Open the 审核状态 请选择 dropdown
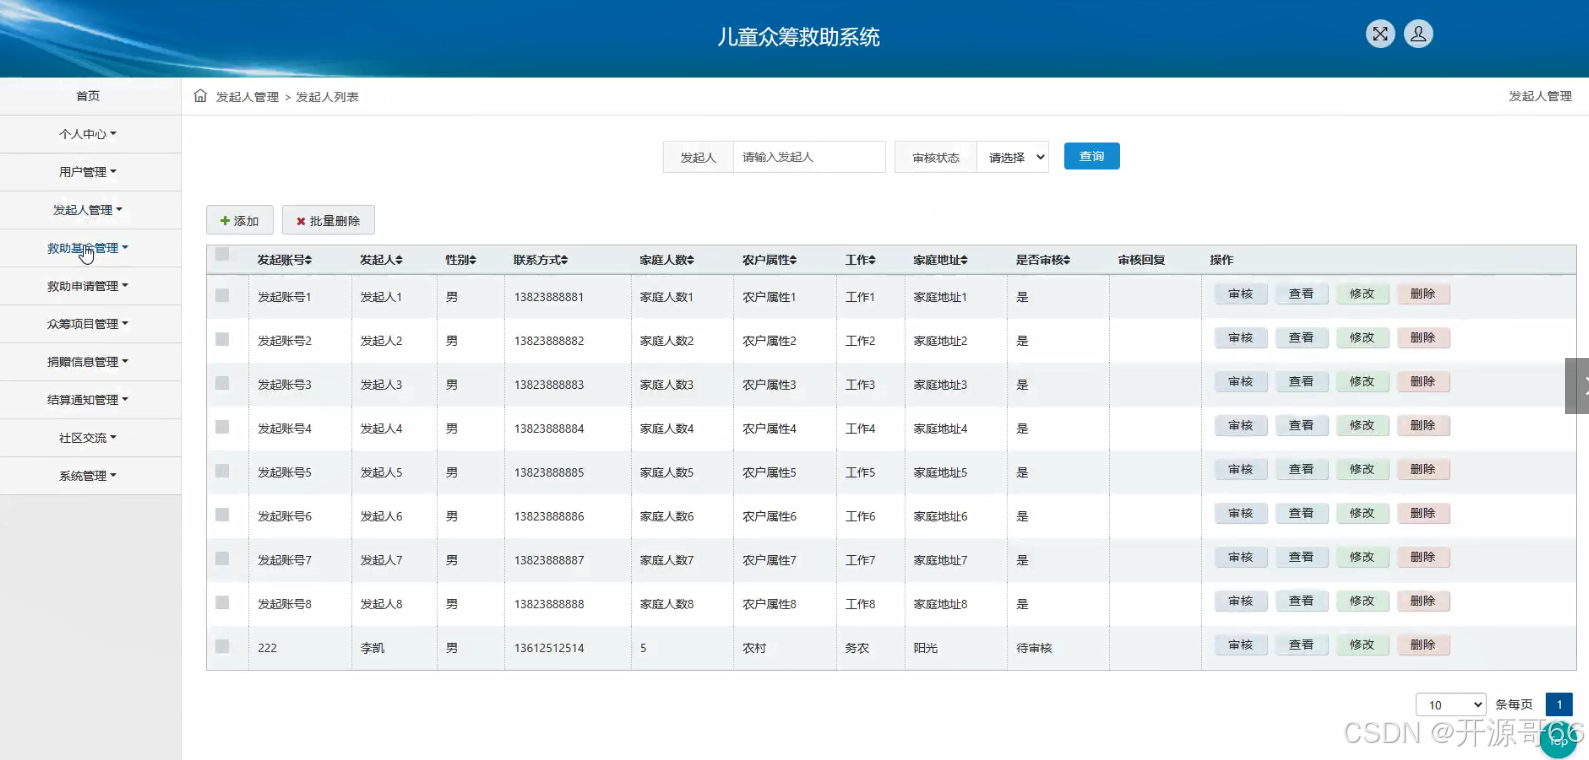Image resolution: width=1589 pixels, height=760 pixels. click(x=1012, y=157)
